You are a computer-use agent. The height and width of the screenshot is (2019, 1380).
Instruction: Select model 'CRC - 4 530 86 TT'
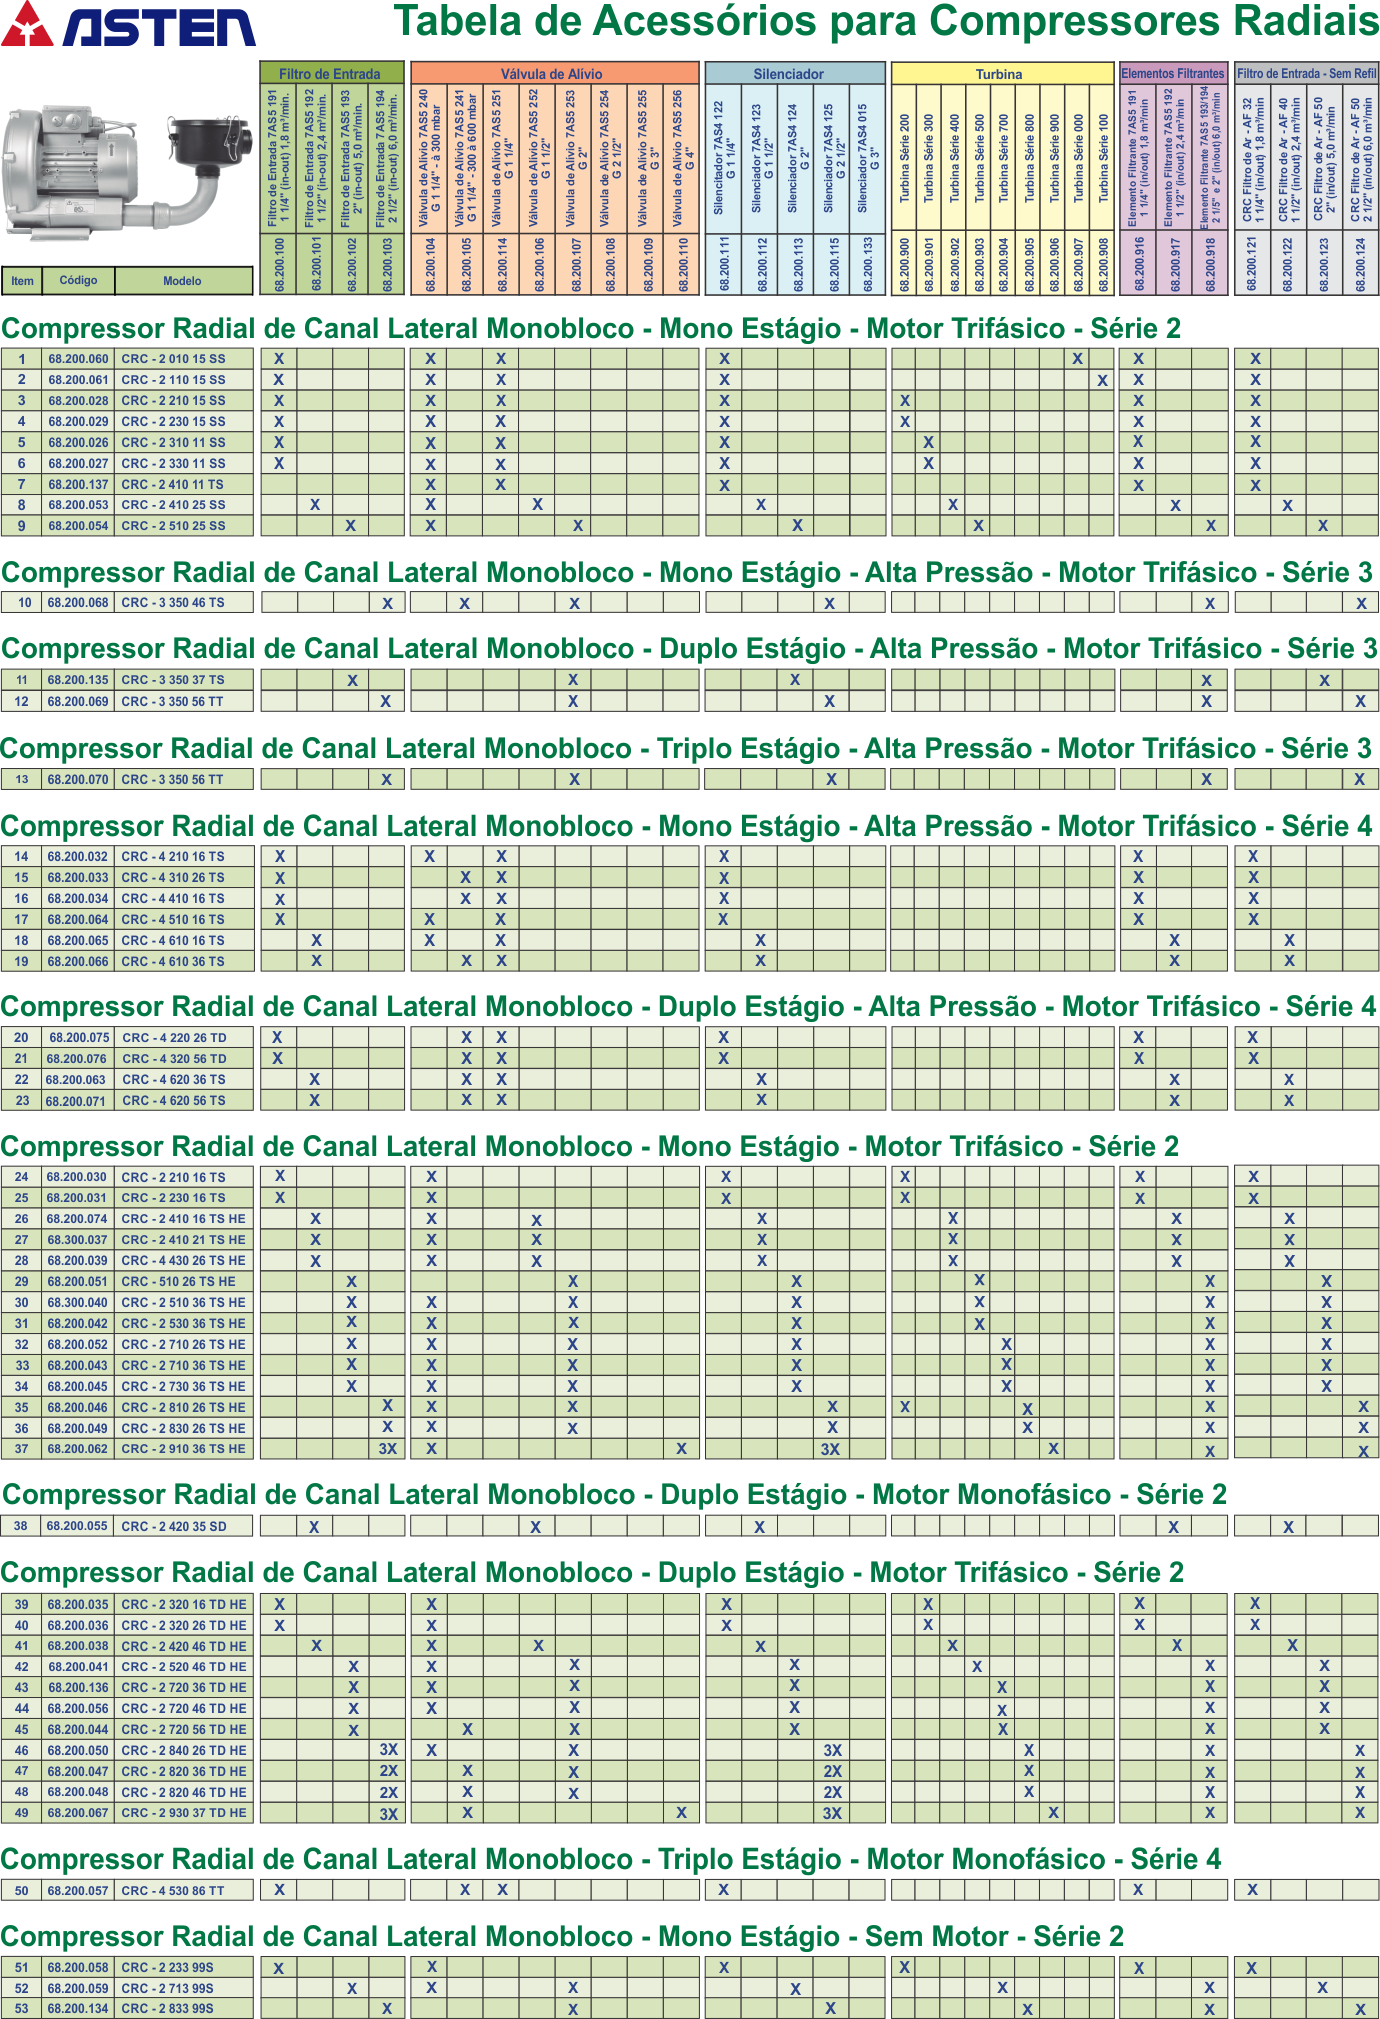(x=173, y=1890)
